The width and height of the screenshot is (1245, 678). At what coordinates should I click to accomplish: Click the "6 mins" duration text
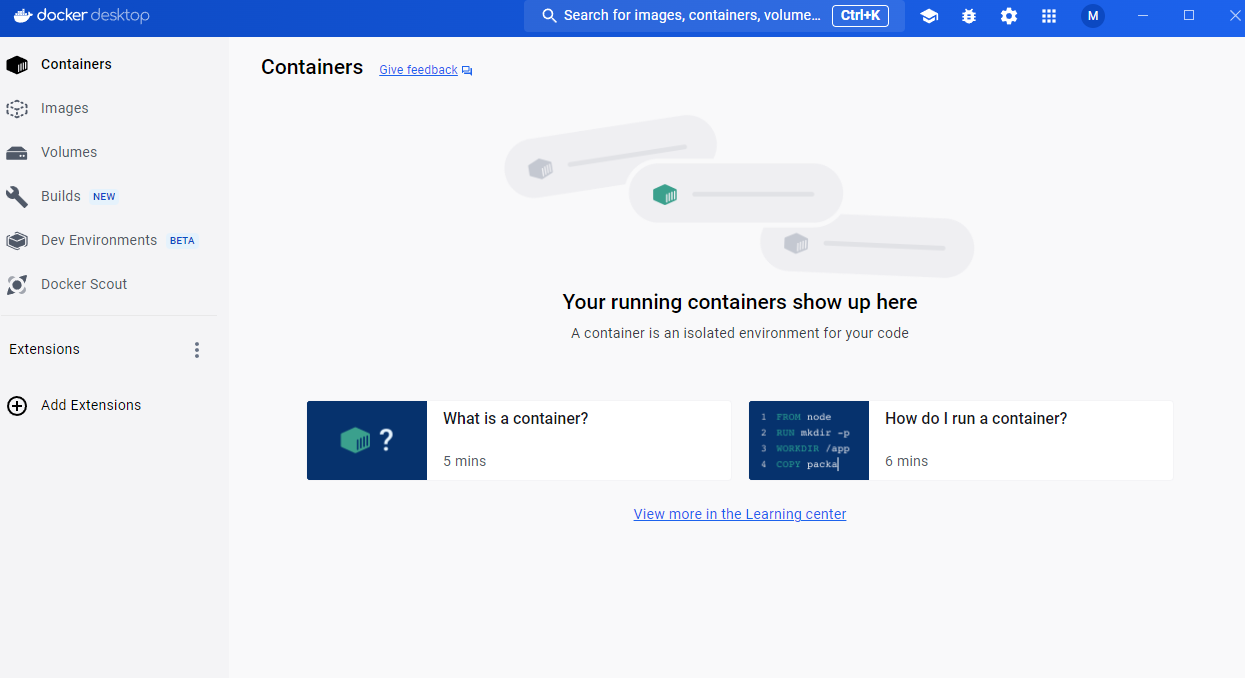click(x=907, y=461)
